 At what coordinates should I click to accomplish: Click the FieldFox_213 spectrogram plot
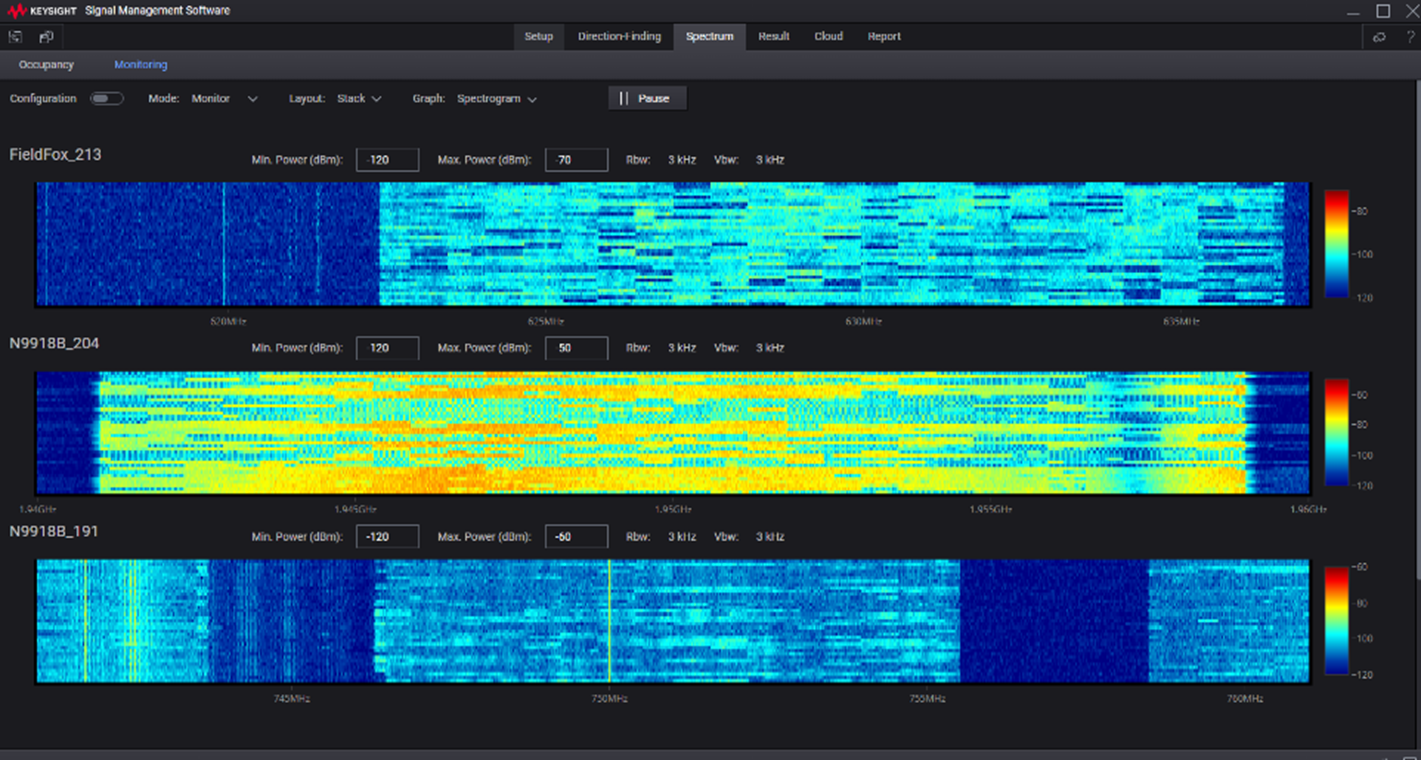pos(672,244)
